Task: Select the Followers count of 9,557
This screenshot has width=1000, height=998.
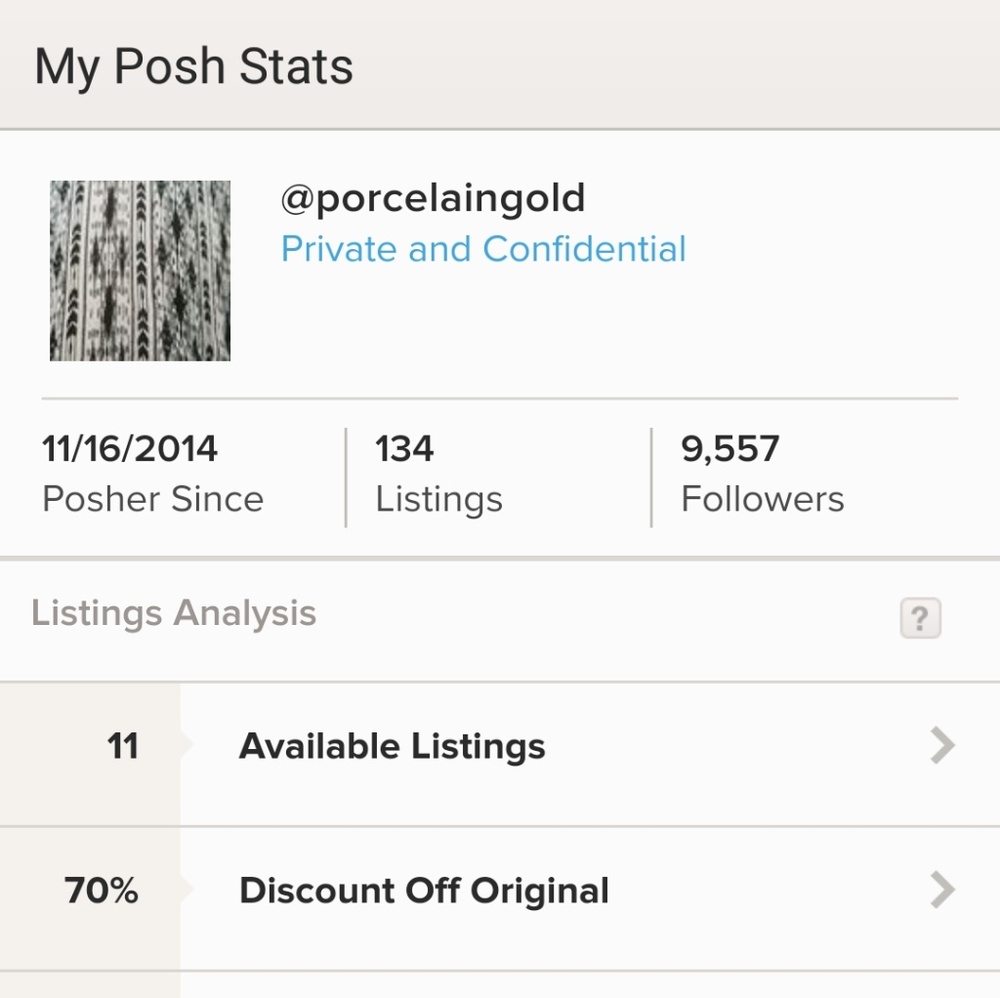Action: 731,449
